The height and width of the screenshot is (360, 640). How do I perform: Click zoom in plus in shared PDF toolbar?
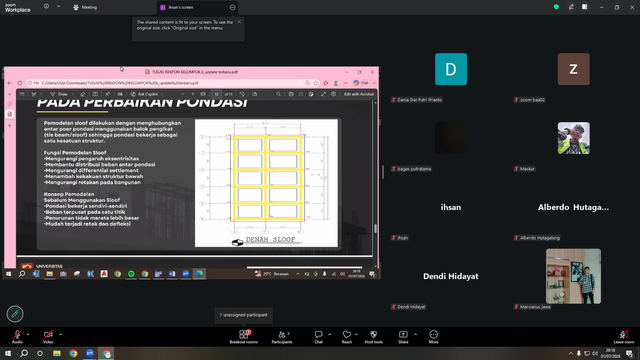pos(193,94)
